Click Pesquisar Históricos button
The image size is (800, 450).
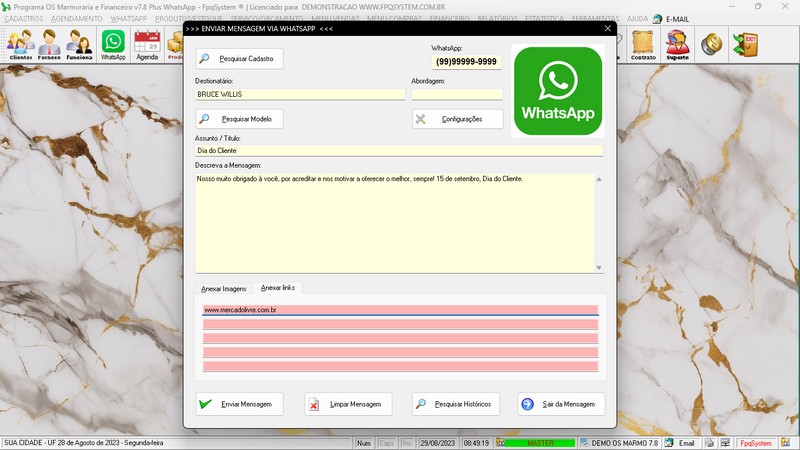(x=456, y=404)
